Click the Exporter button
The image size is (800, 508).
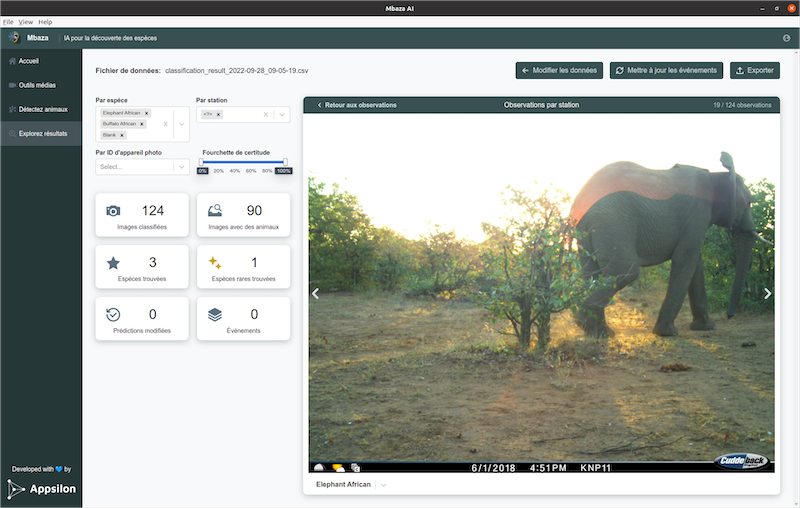click(x=755, y=70)
